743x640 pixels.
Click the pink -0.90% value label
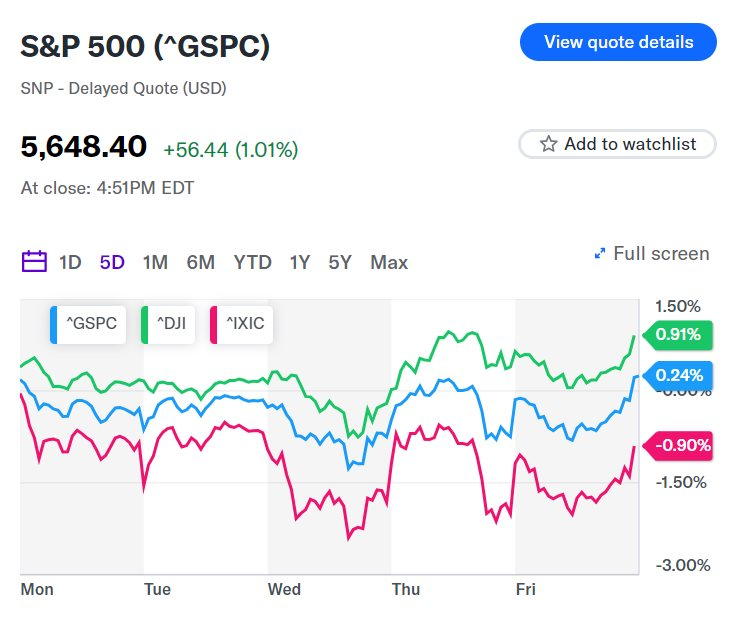[681, 445]
